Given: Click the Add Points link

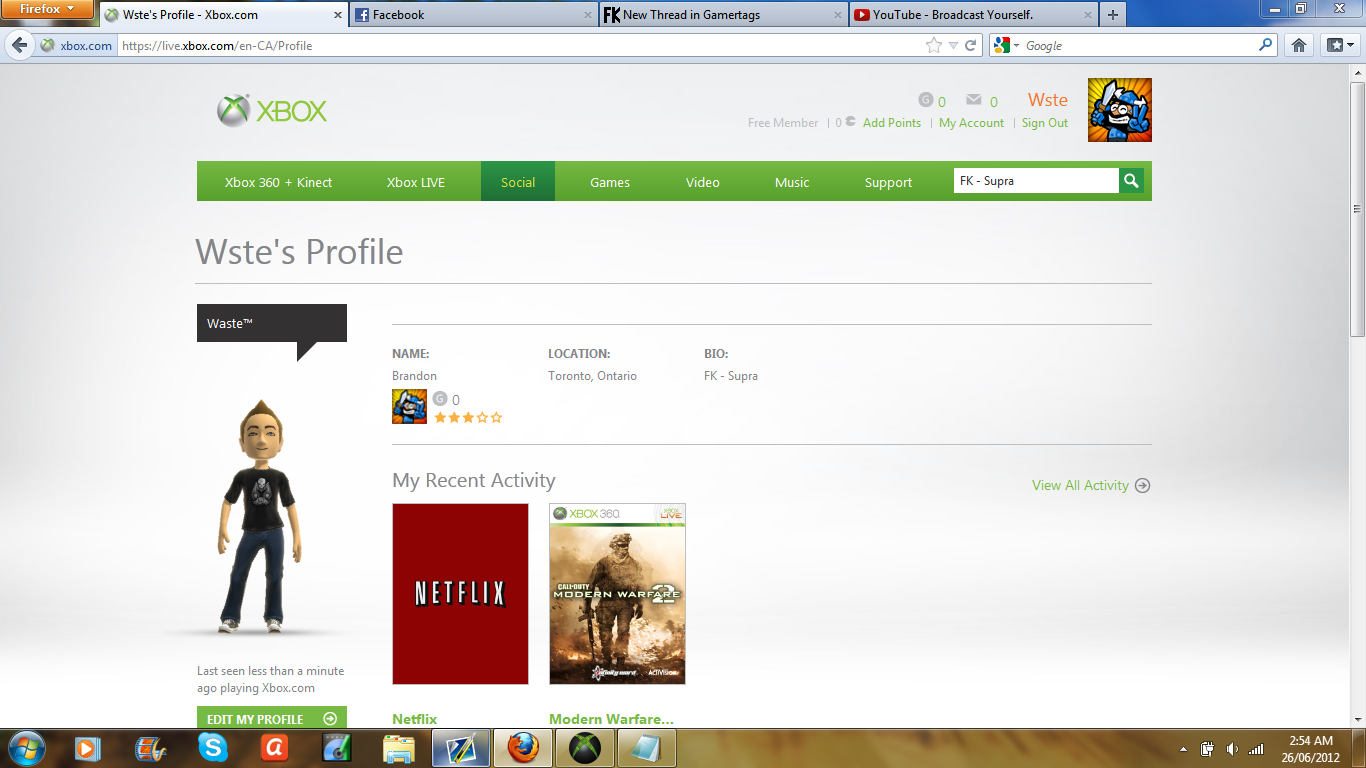Looking at the screenshot, I should click(892, 123).
